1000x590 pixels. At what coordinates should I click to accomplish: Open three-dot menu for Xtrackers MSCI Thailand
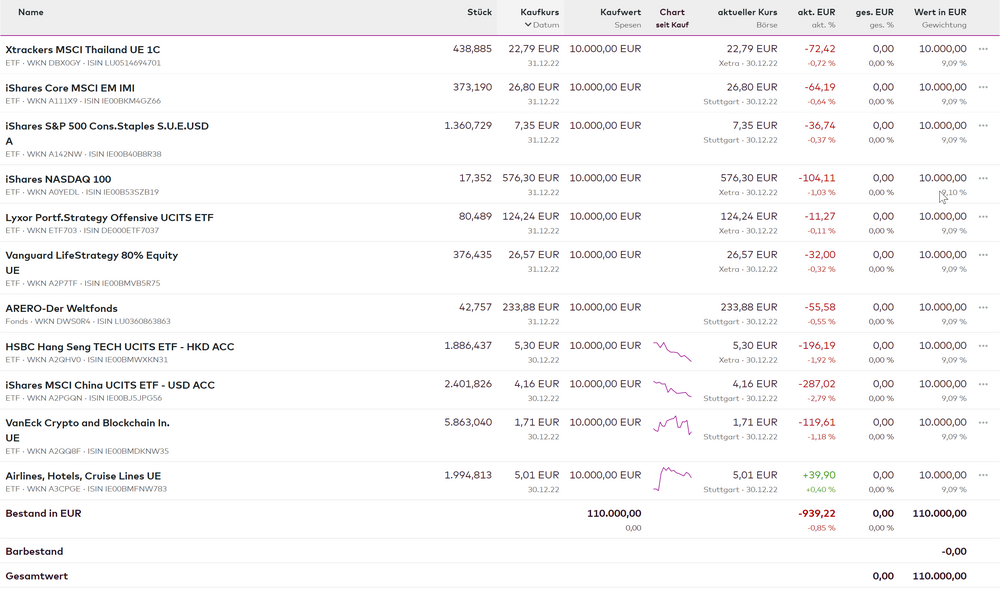coord(983,49)
